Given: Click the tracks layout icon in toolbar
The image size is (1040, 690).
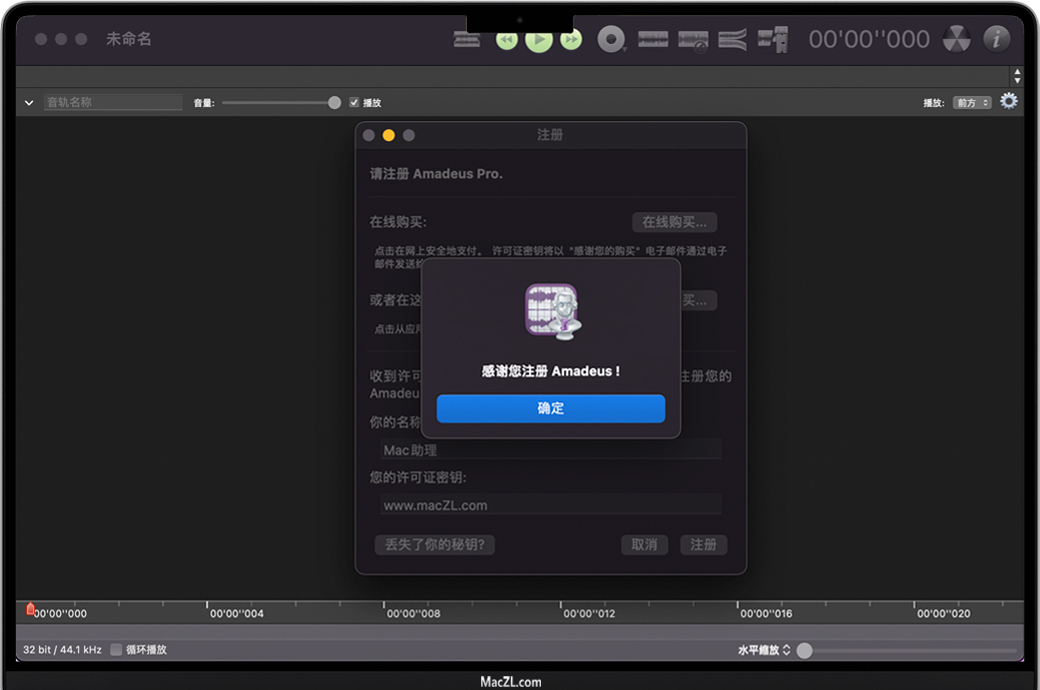Looking at the screenshot, I should tap(466, 40).
